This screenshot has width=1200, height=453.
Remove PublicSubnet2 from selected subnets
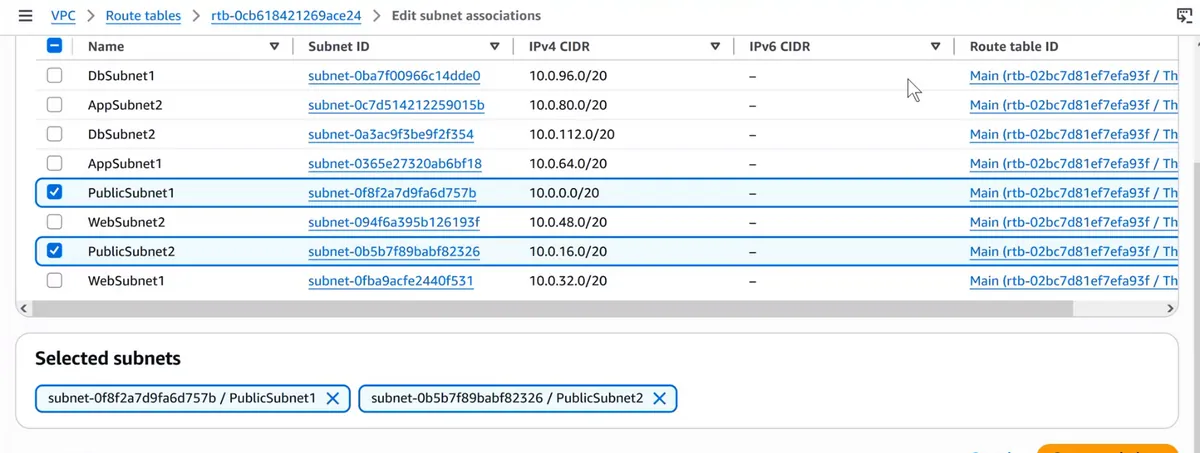[x=659, y=398]
